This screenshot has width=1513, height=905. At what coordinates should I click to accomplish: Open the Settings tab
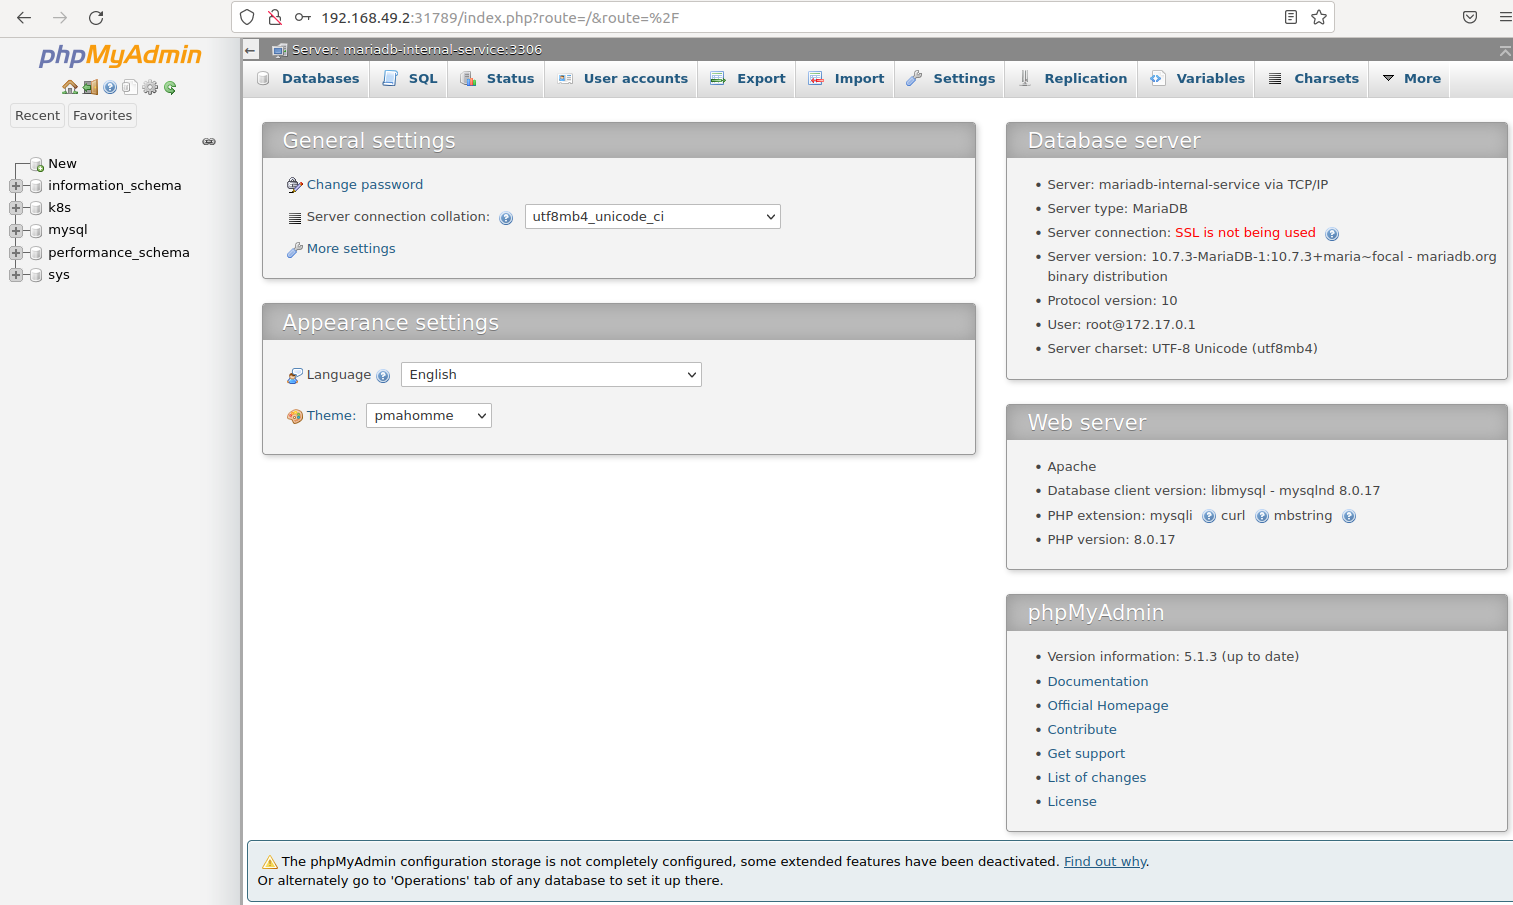coord(951,79)
